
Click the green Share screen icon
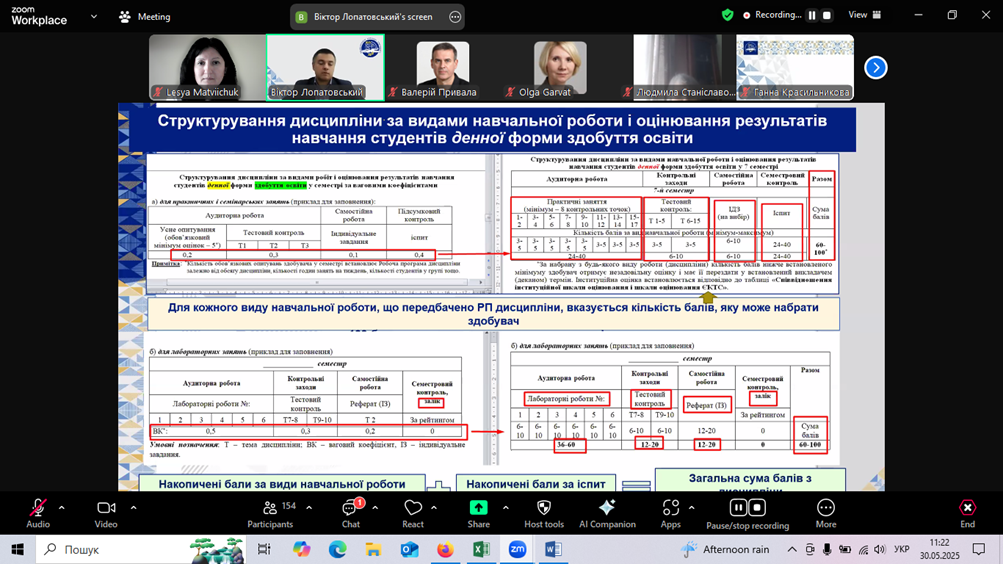[478, 508]
